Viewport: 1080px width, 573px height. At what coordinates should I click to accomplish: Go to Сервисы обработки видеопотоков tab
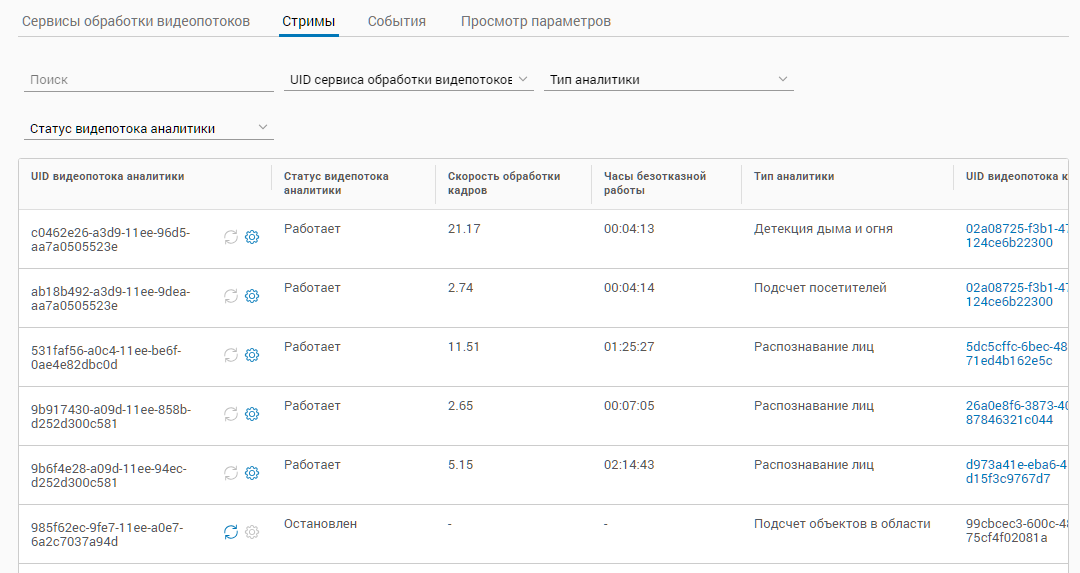[x=136, y=21]
